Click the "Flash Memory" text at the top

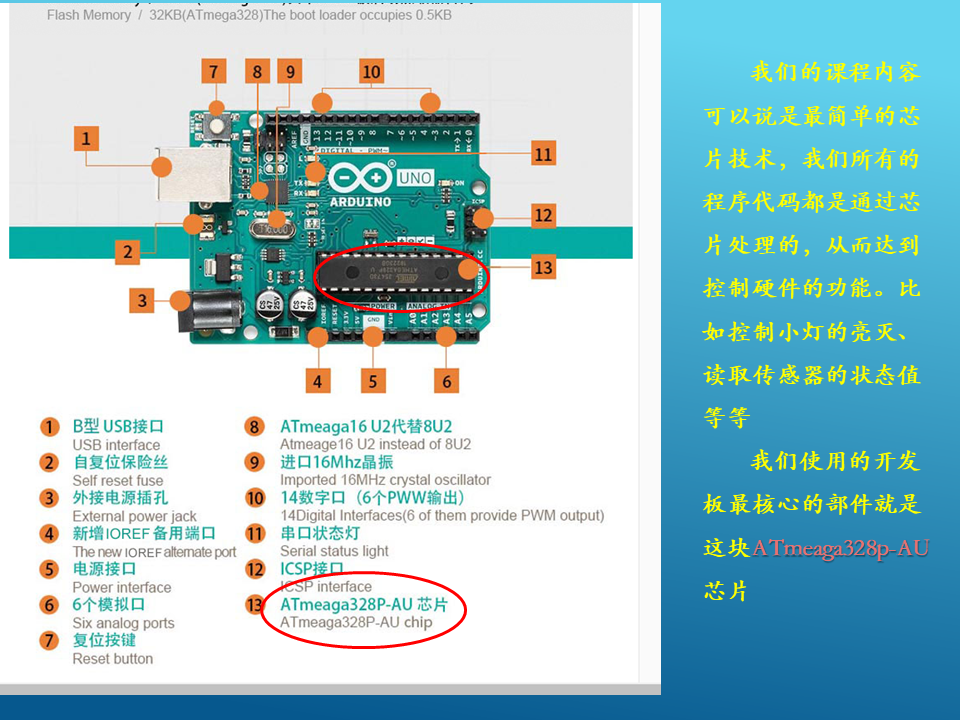click(89, 16)
